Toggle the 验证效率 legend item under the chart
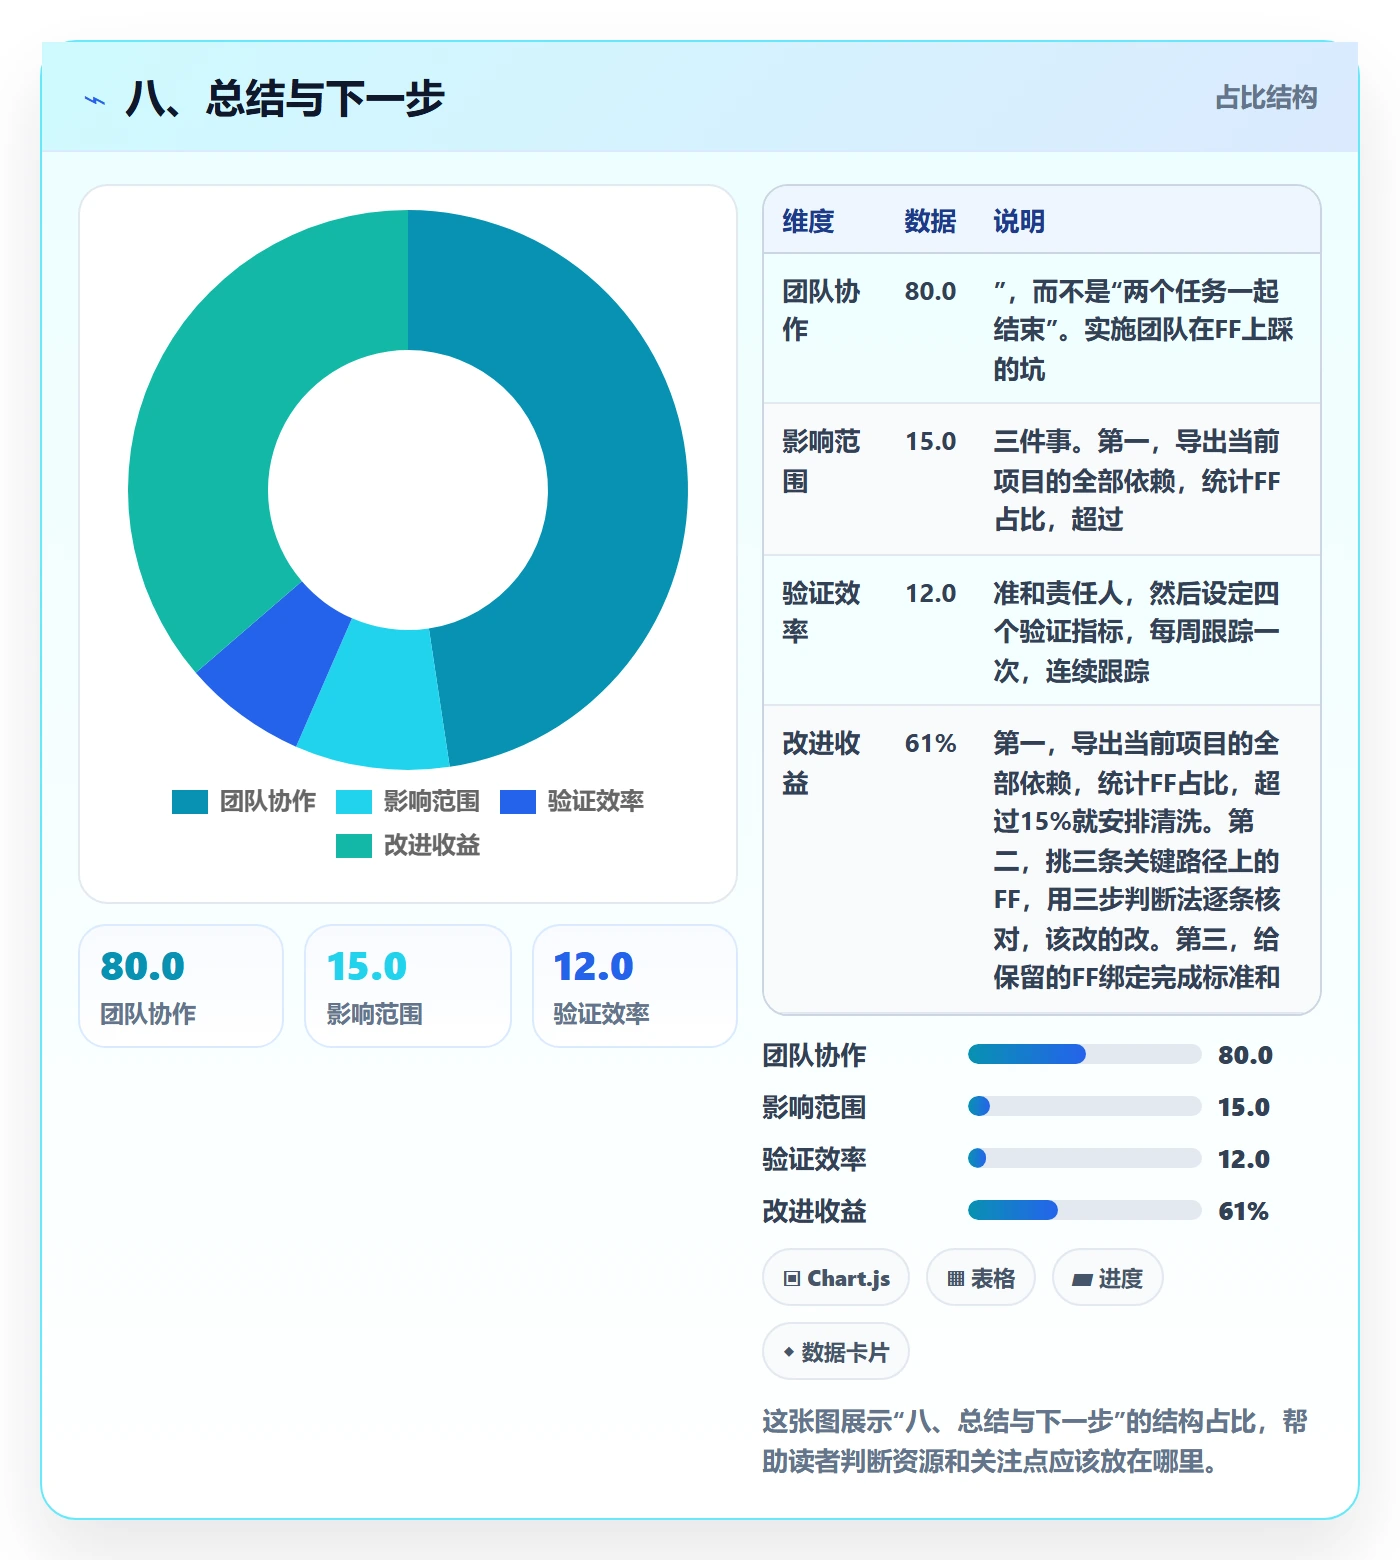Screen dimensions: 1400x1560 pos(572,801)
